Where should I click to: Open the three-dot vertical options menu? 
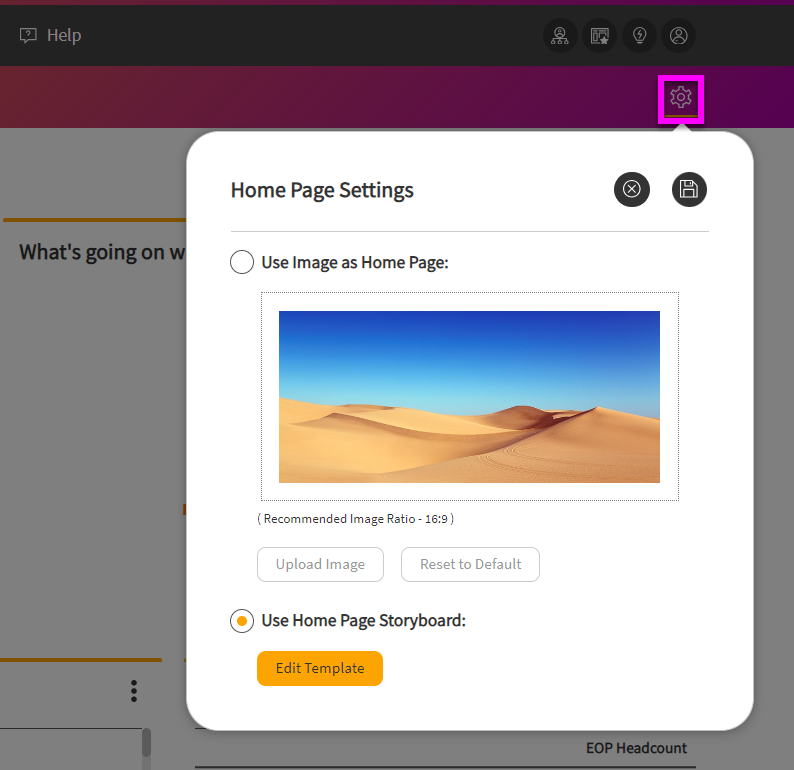(x=134, y=691)
